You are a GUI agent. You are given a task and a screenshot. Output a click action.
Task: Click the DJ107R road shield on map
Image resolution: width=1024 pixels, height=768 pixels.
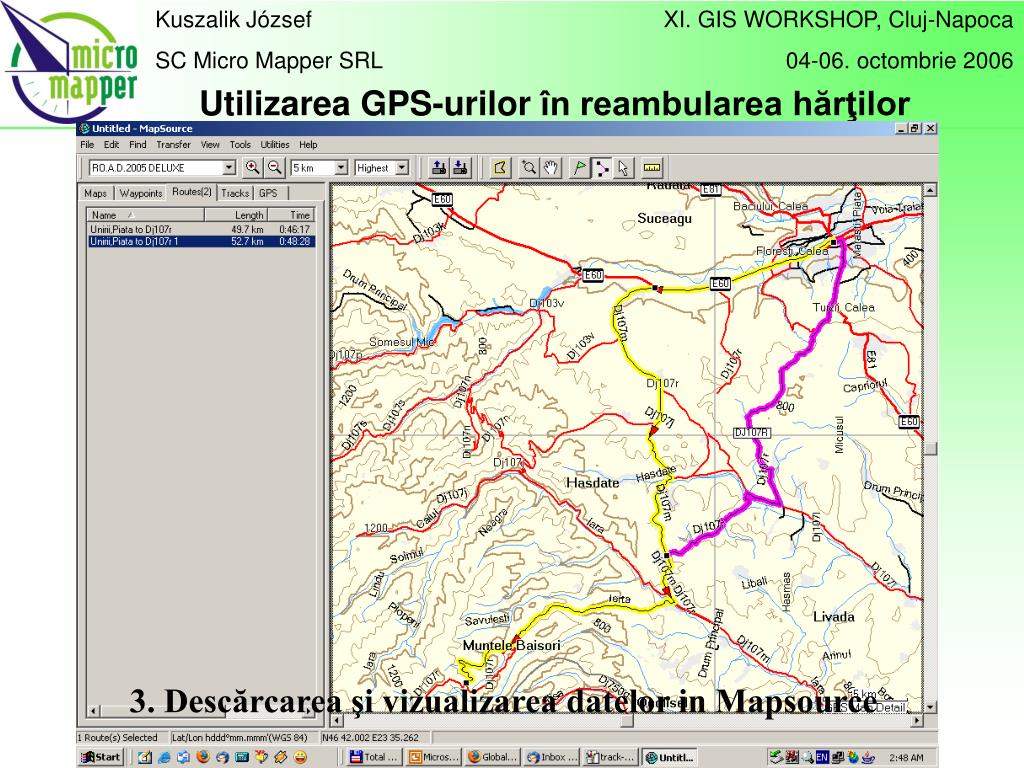click(x=752, y=432)
